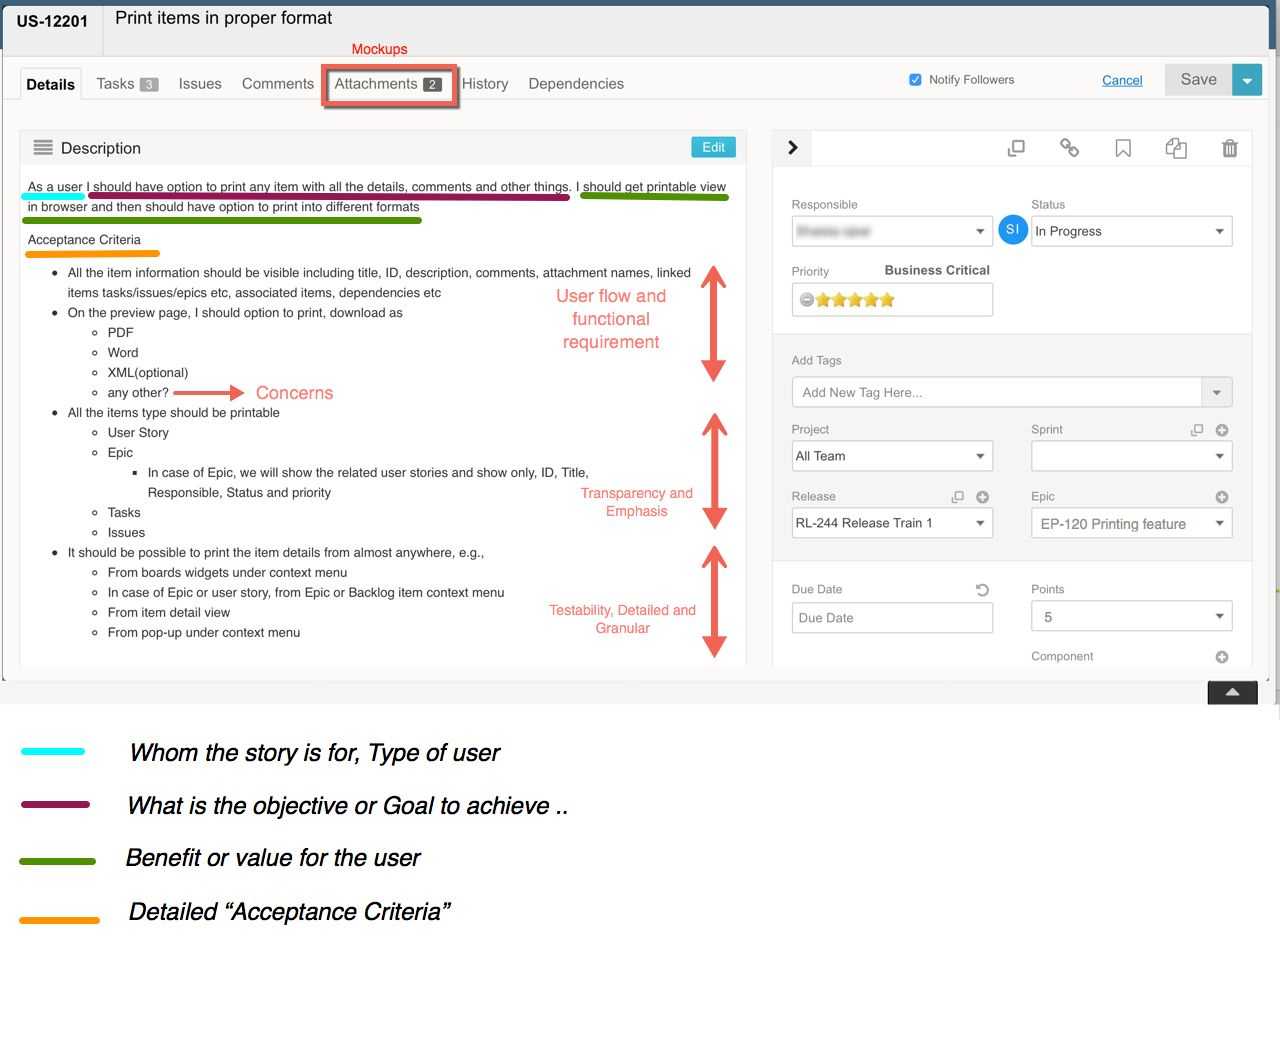Click the 'User Story' list item
The image size is (1280, 1052).
pyautogui.click(x=138, y=433)
